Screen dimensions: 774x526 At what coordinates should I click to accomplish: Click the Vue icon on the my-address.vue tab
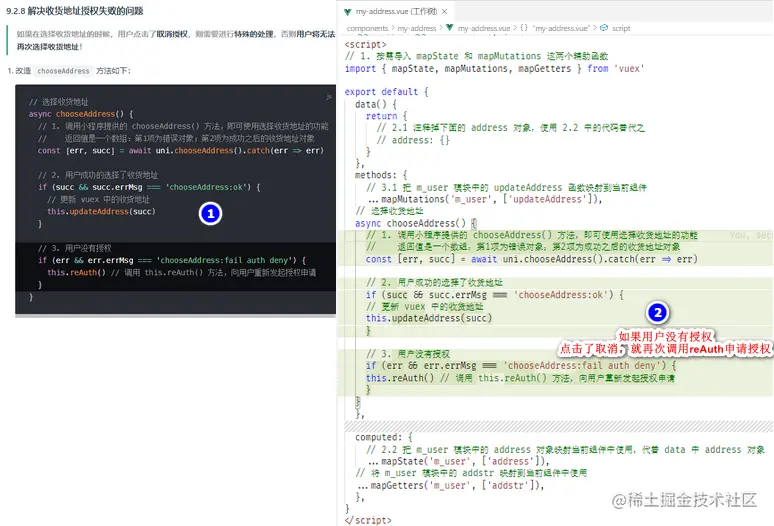click(348, 11)
